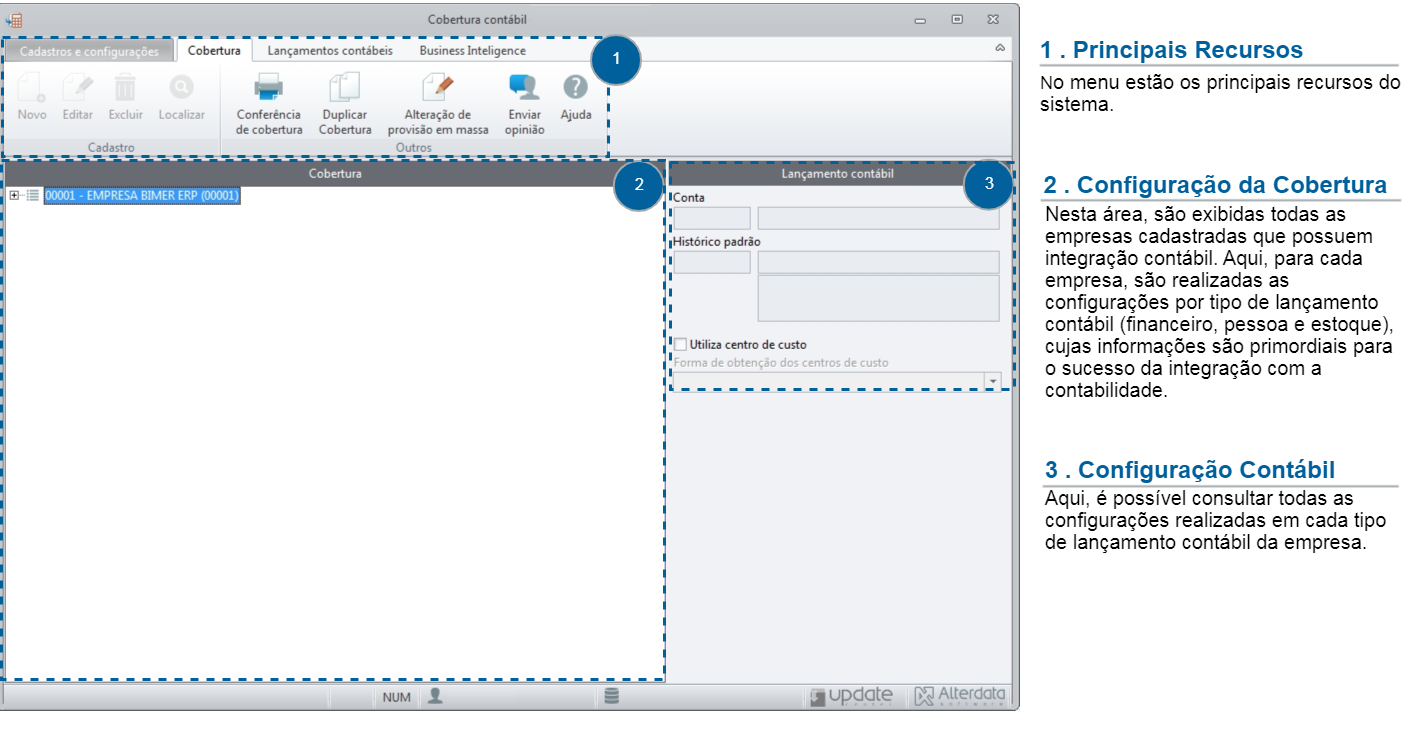The width and height of the screenshot is (1428, 730).
Task: Open Forma de obtenção dos centros dropdown
Action: point(992,382)
